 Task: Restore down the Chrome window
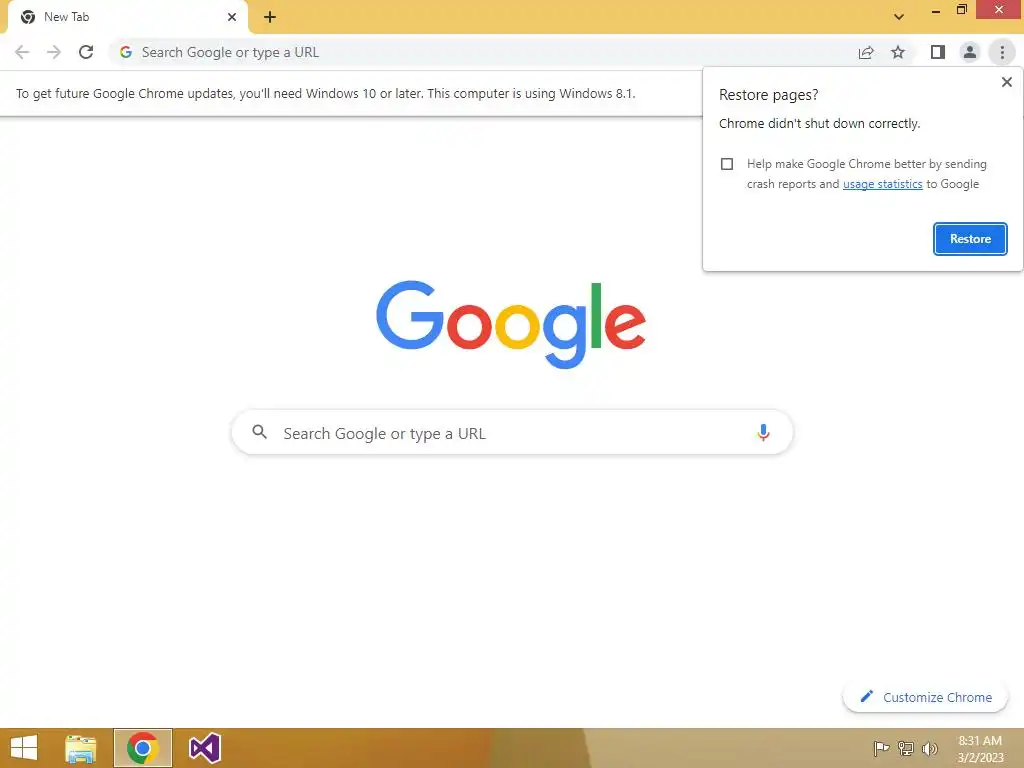[x=961, y=10]
